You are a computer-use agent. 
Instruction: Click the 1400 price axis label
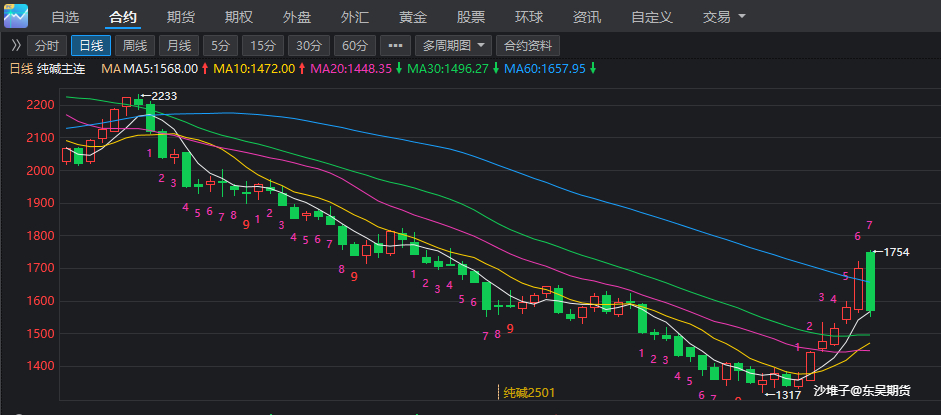[x=40, y=366]
